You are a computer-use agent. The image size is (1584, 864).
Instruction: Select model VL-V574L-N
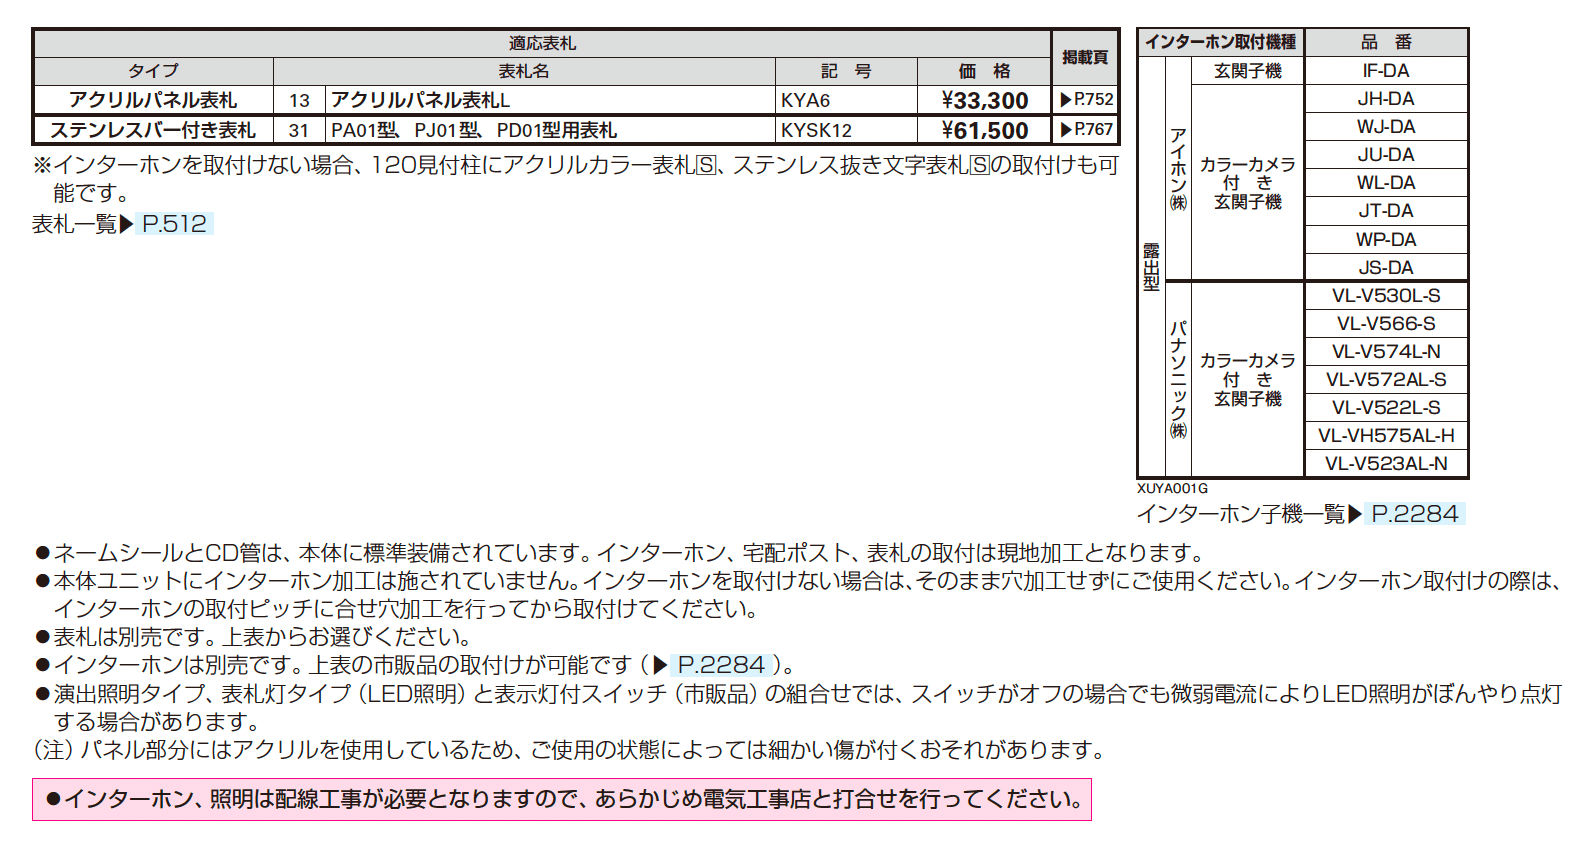[1386, 351]
